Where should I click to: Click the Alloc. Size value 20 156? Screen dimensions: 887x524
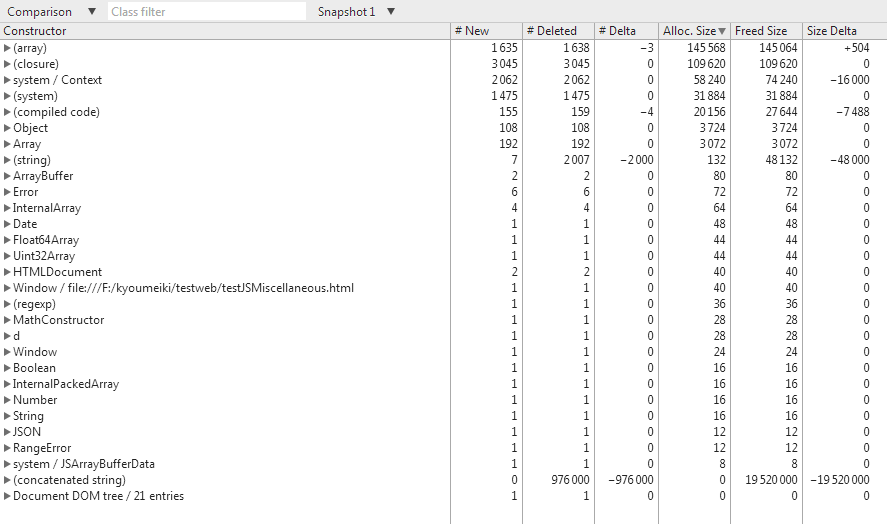coord(709,112)
